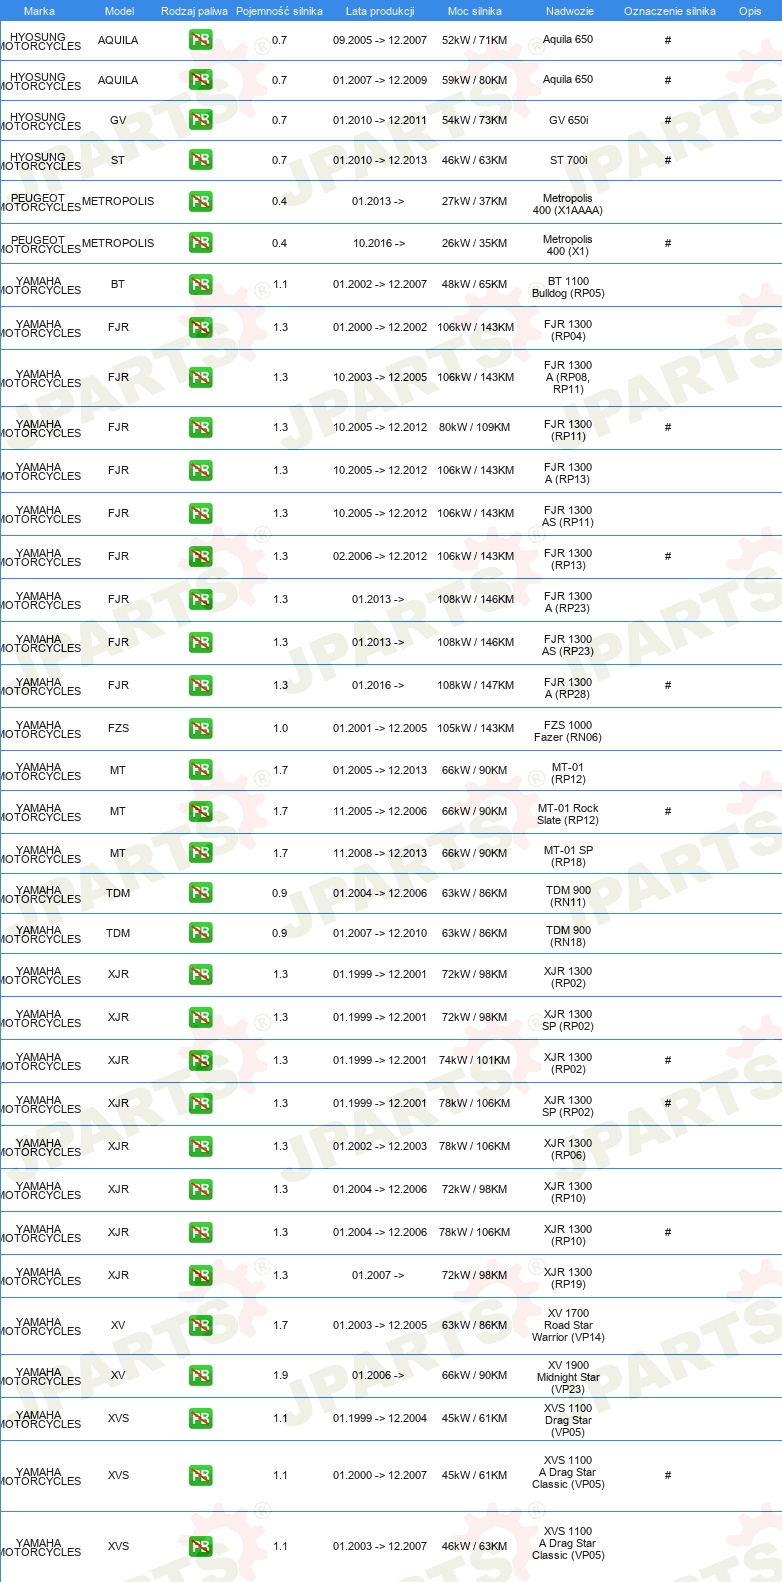Select fuel icon for XJR 1300 (RP06)

(201, 1147)
